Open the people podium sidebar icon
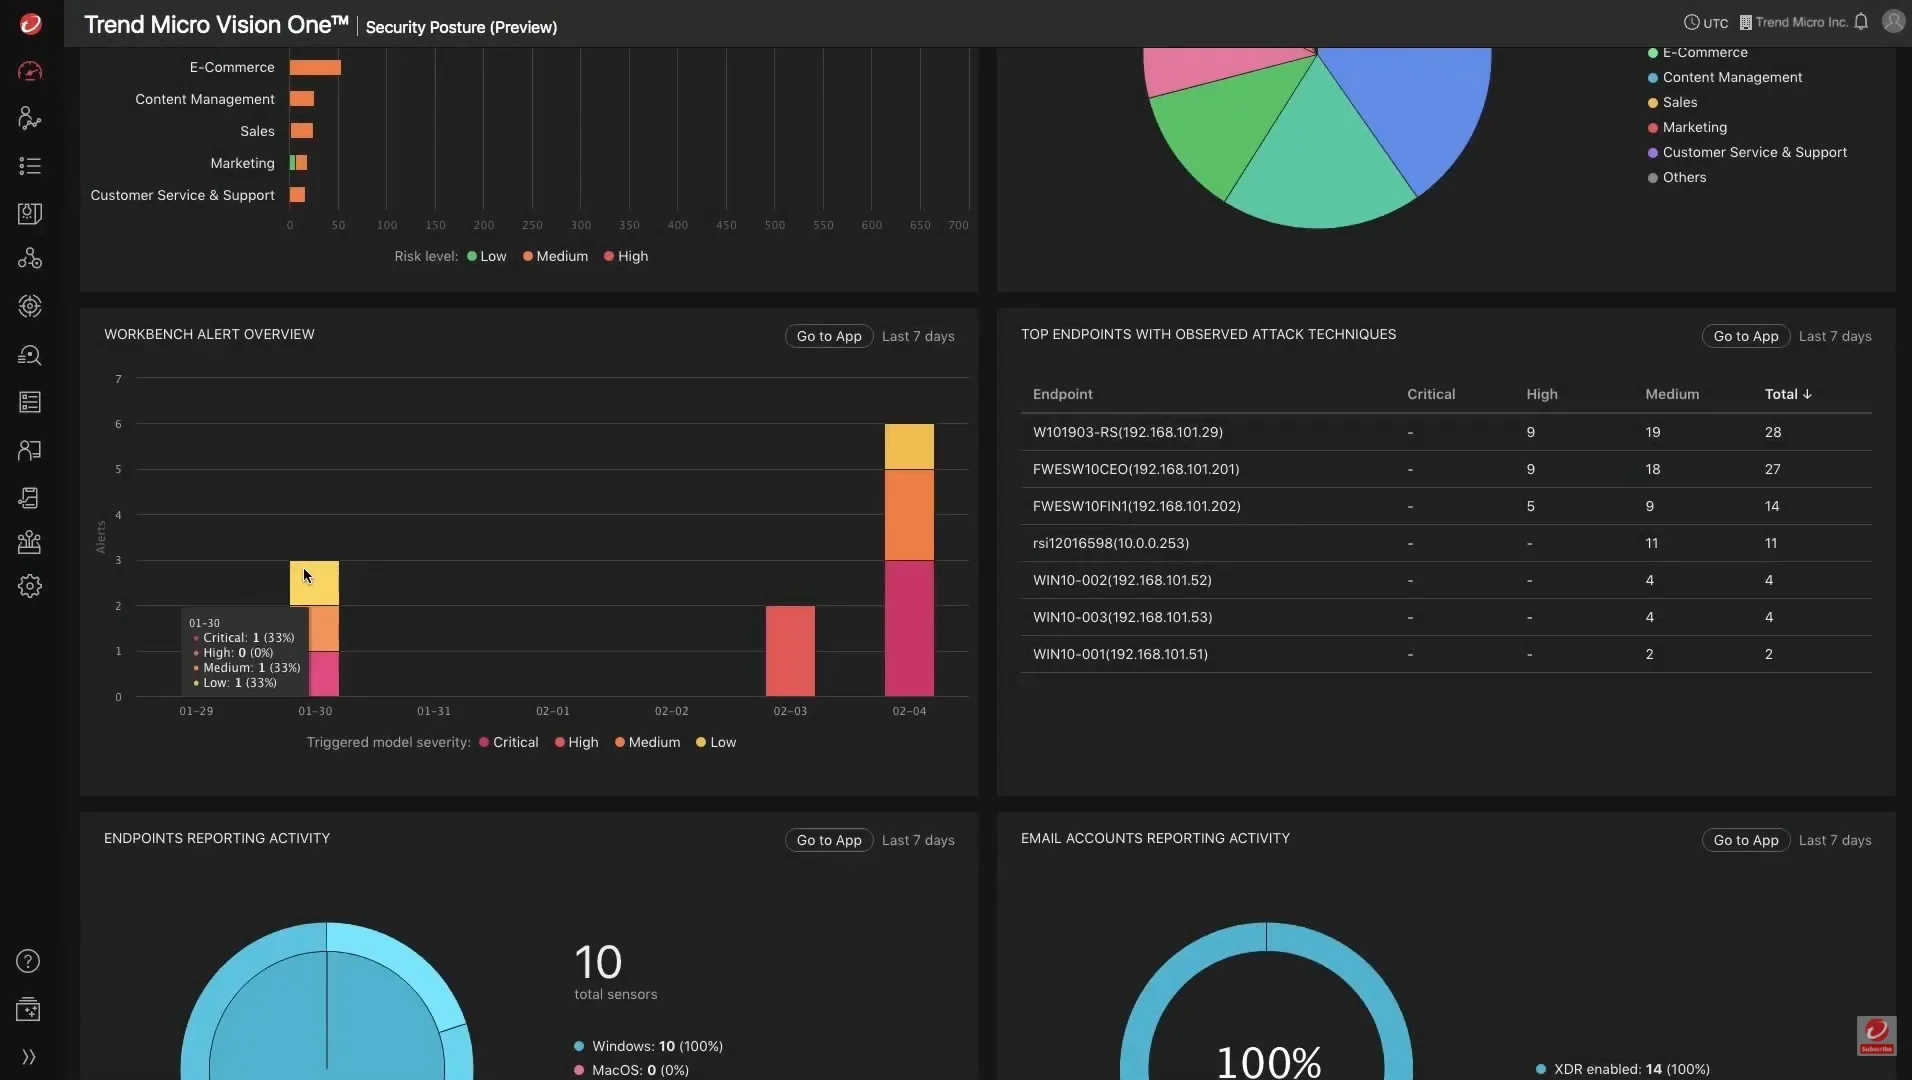The height and width of the screenshot is (1080, 1912). tap(30, 542)
